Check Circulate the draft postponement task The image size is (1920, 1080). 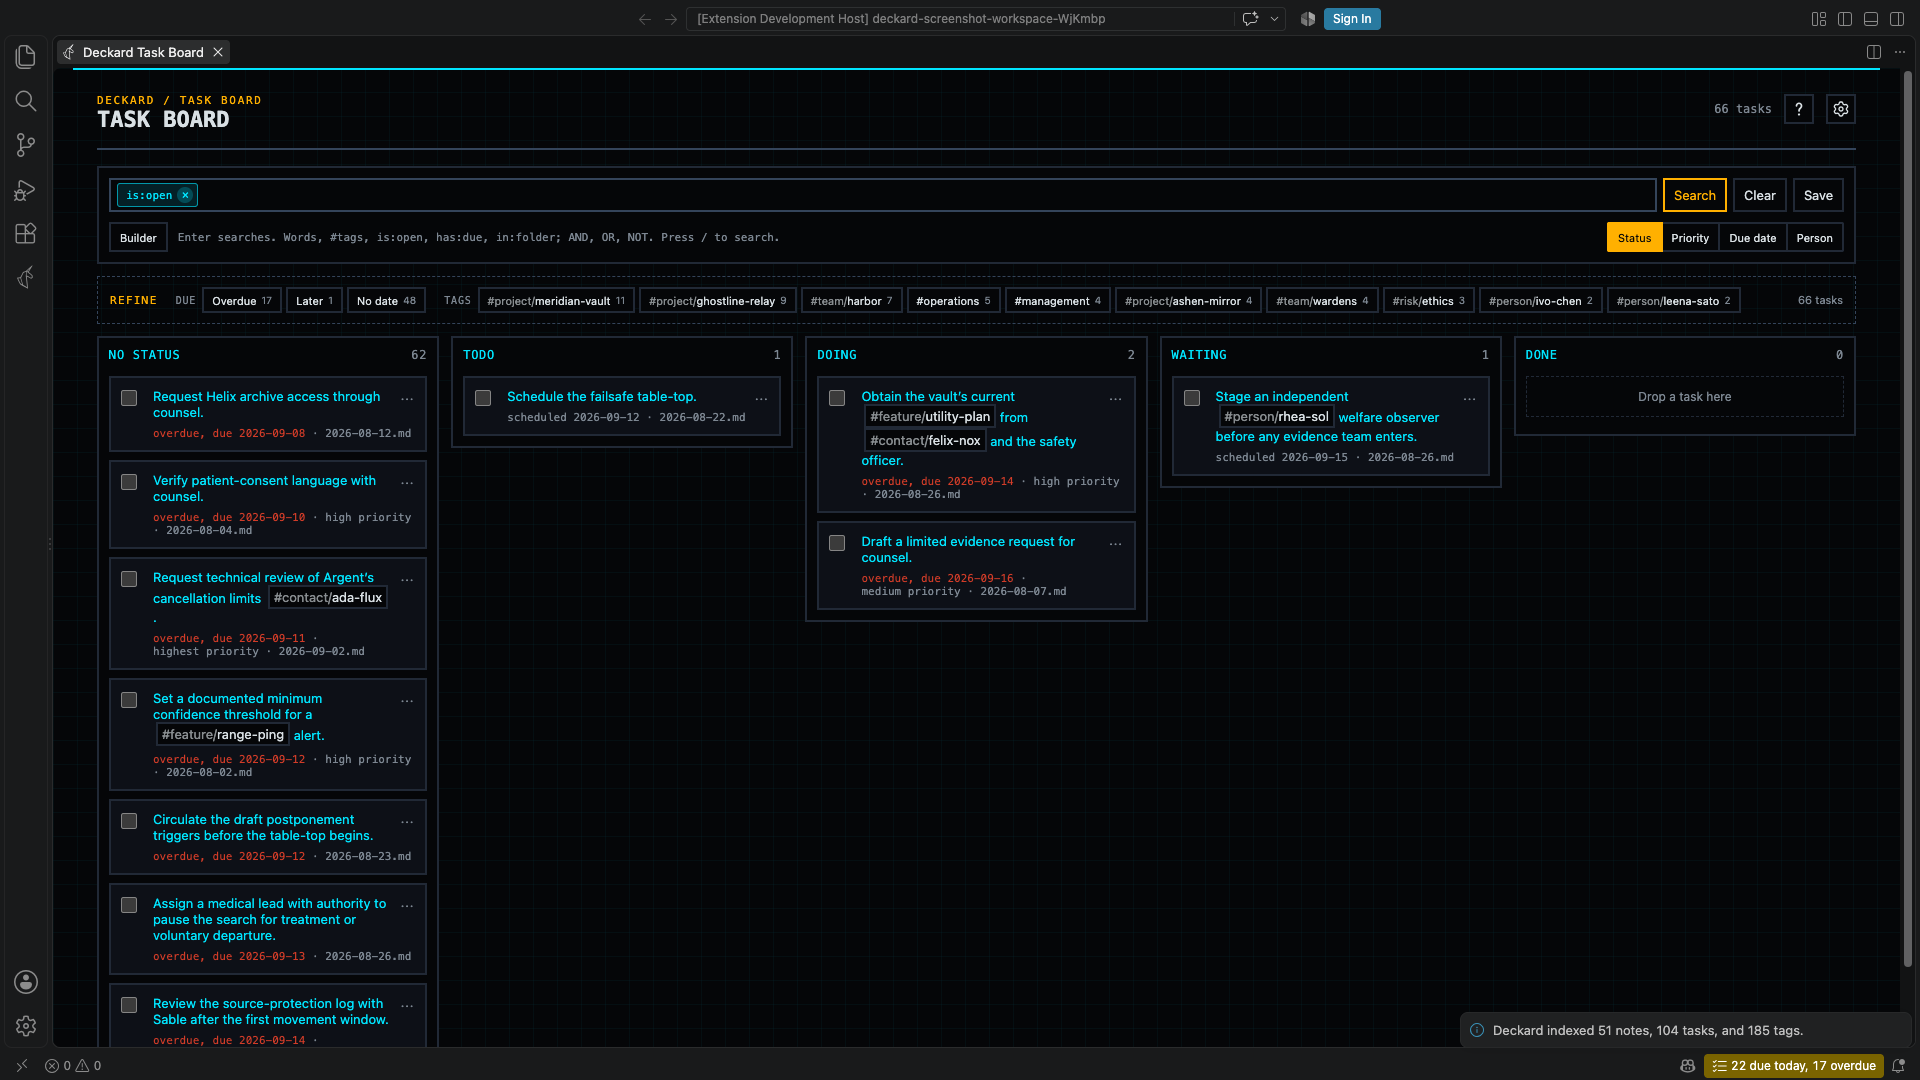pos(129,821)
